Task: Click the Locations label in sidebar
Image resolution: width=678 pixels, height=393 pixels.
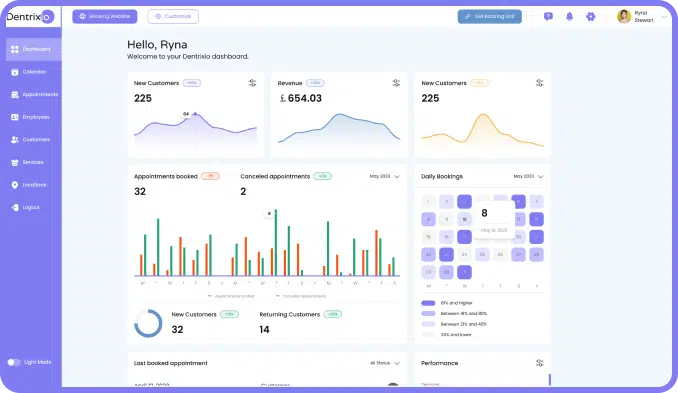Action: (35, 185)
